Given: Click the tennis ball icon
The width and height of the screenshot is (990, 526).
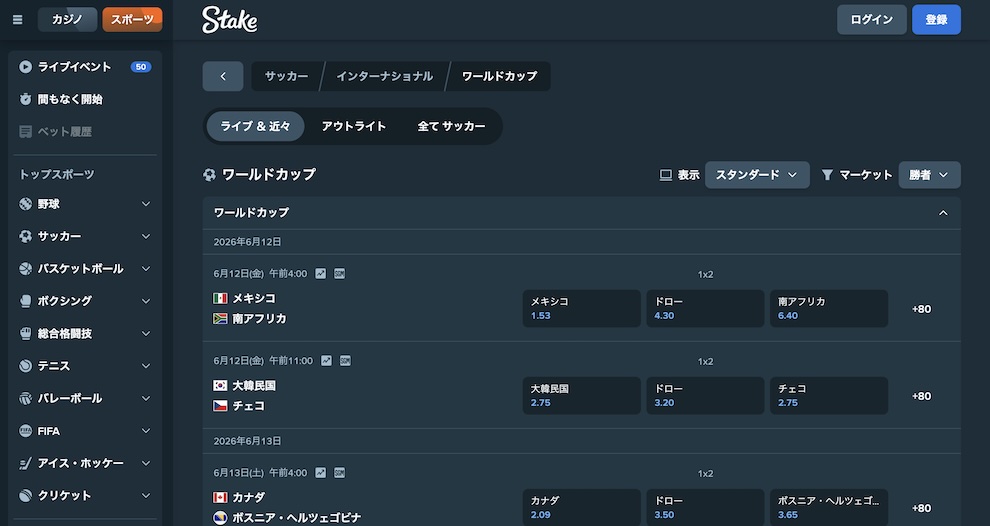Looking at the screenshot, I should point(25,366).
